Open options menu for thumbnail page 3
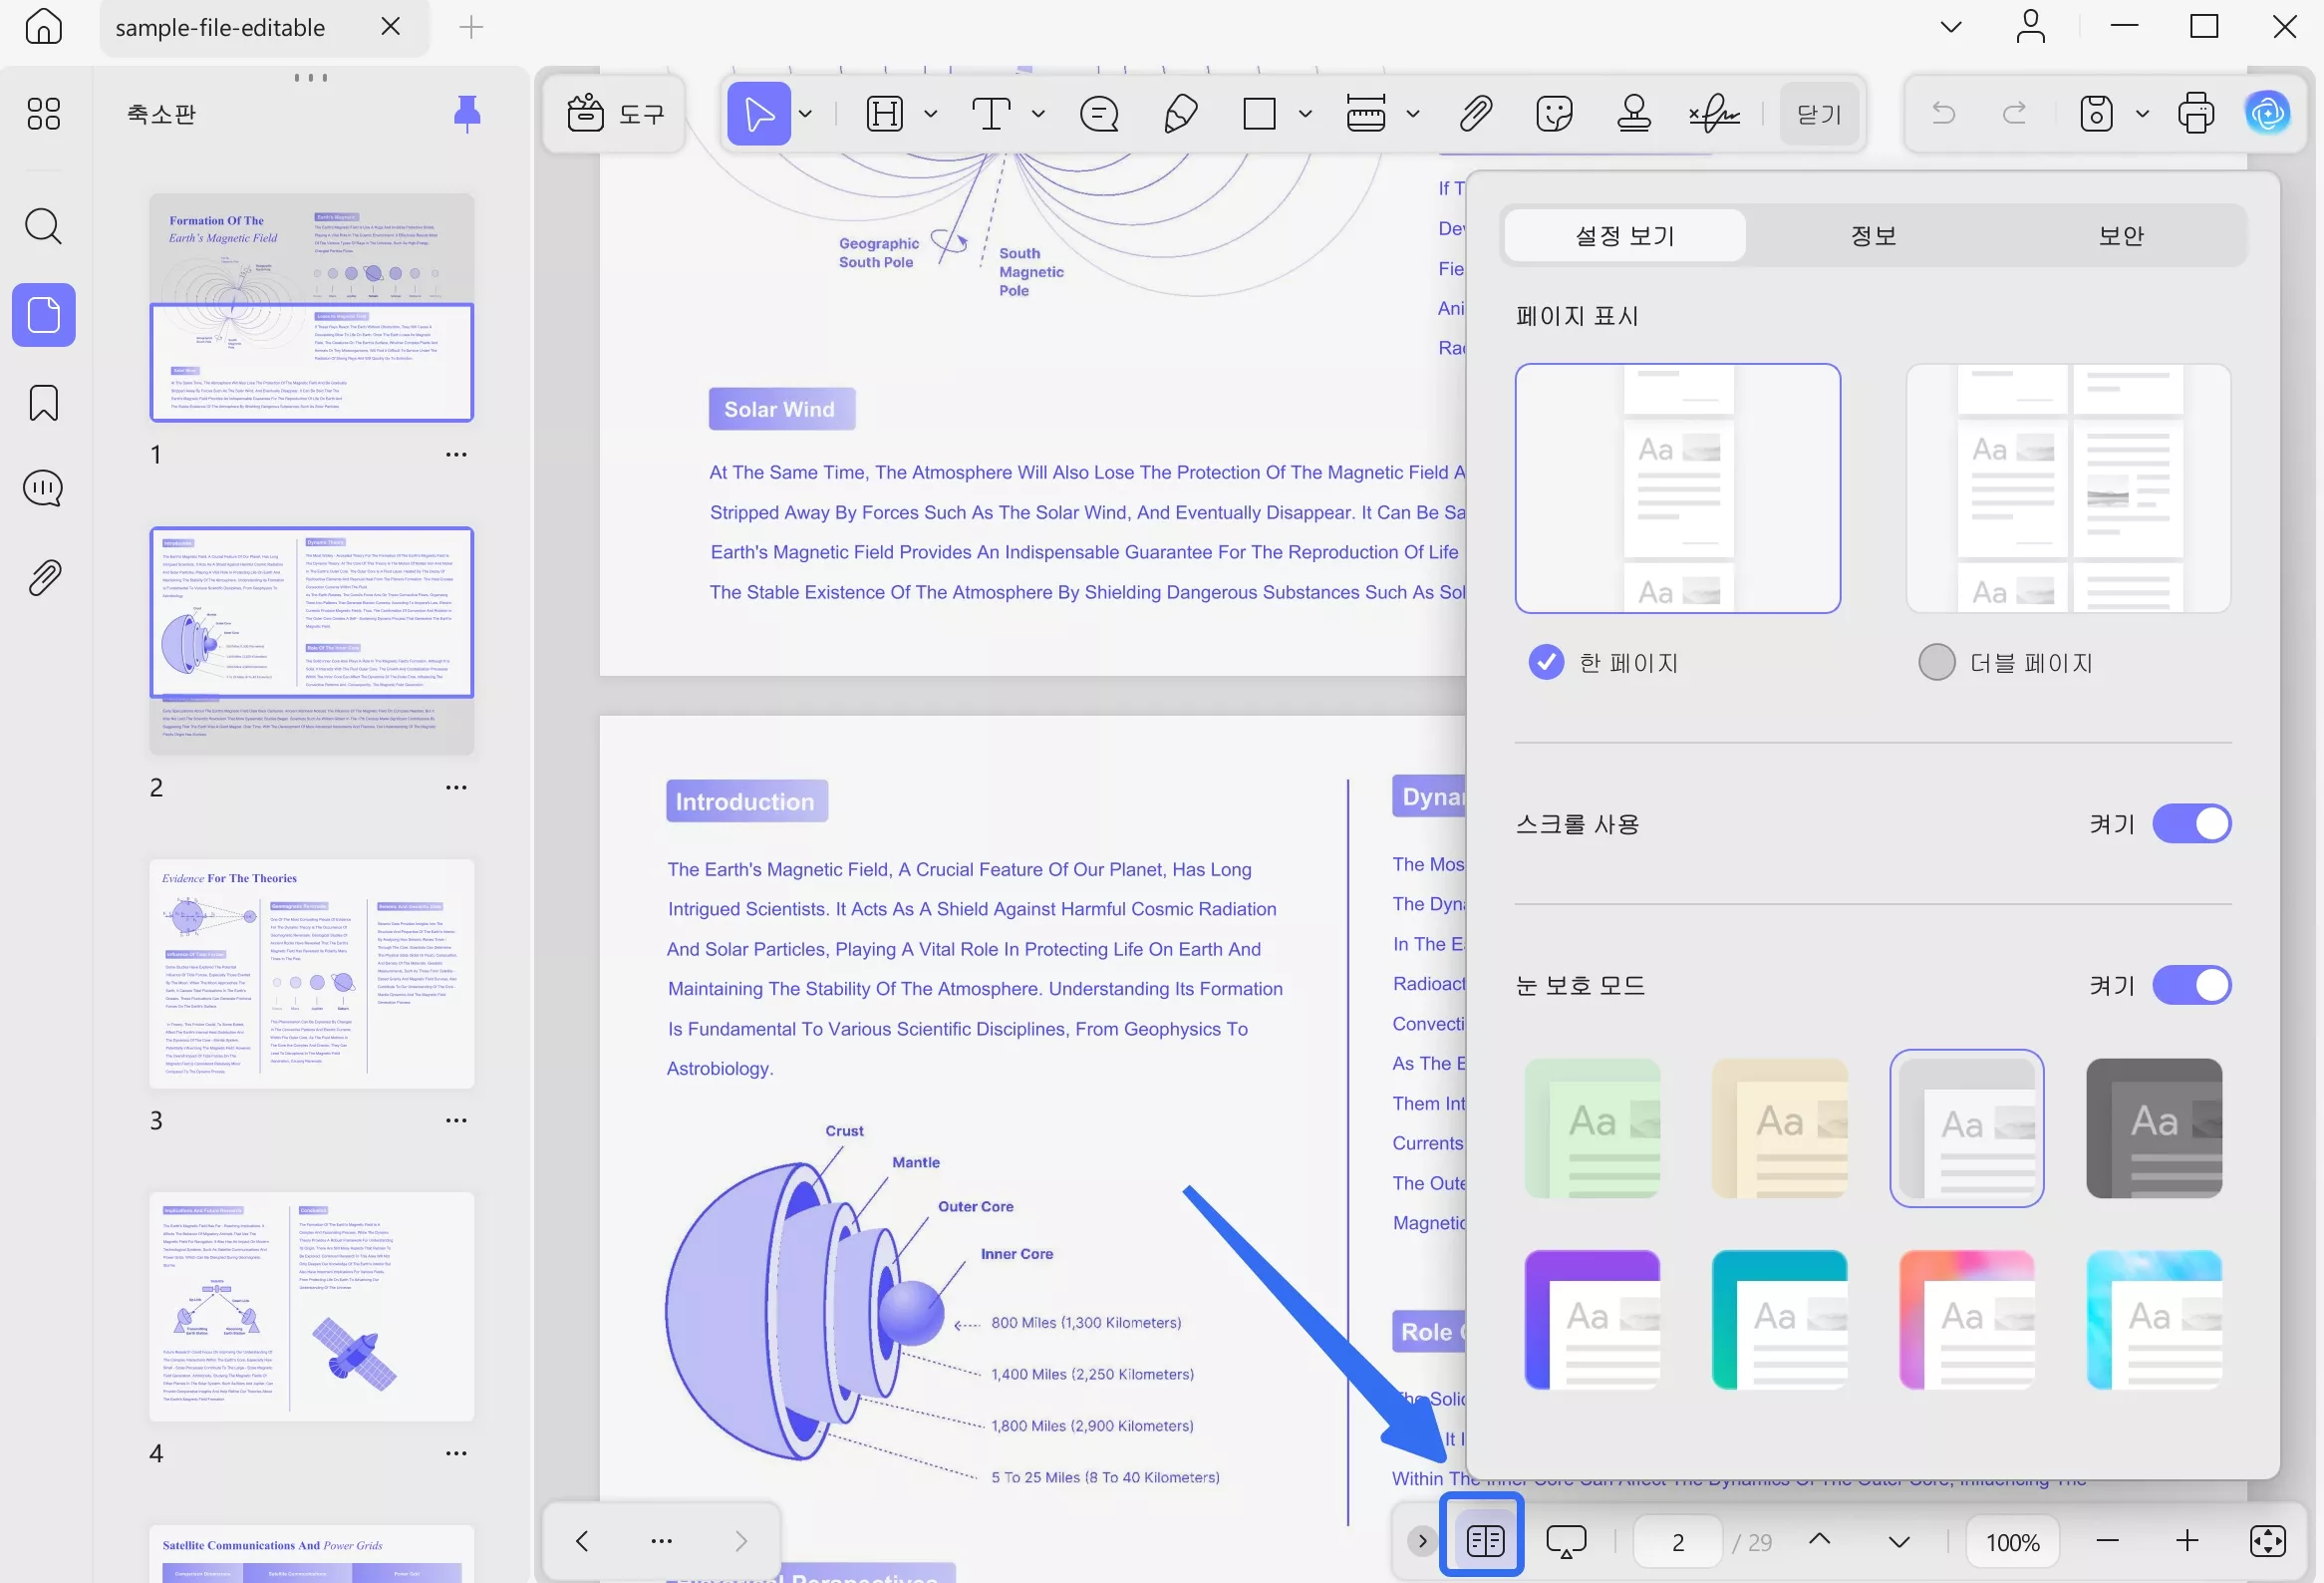This screenshot has width=2324, height=1583. [x=456, y=1120]
